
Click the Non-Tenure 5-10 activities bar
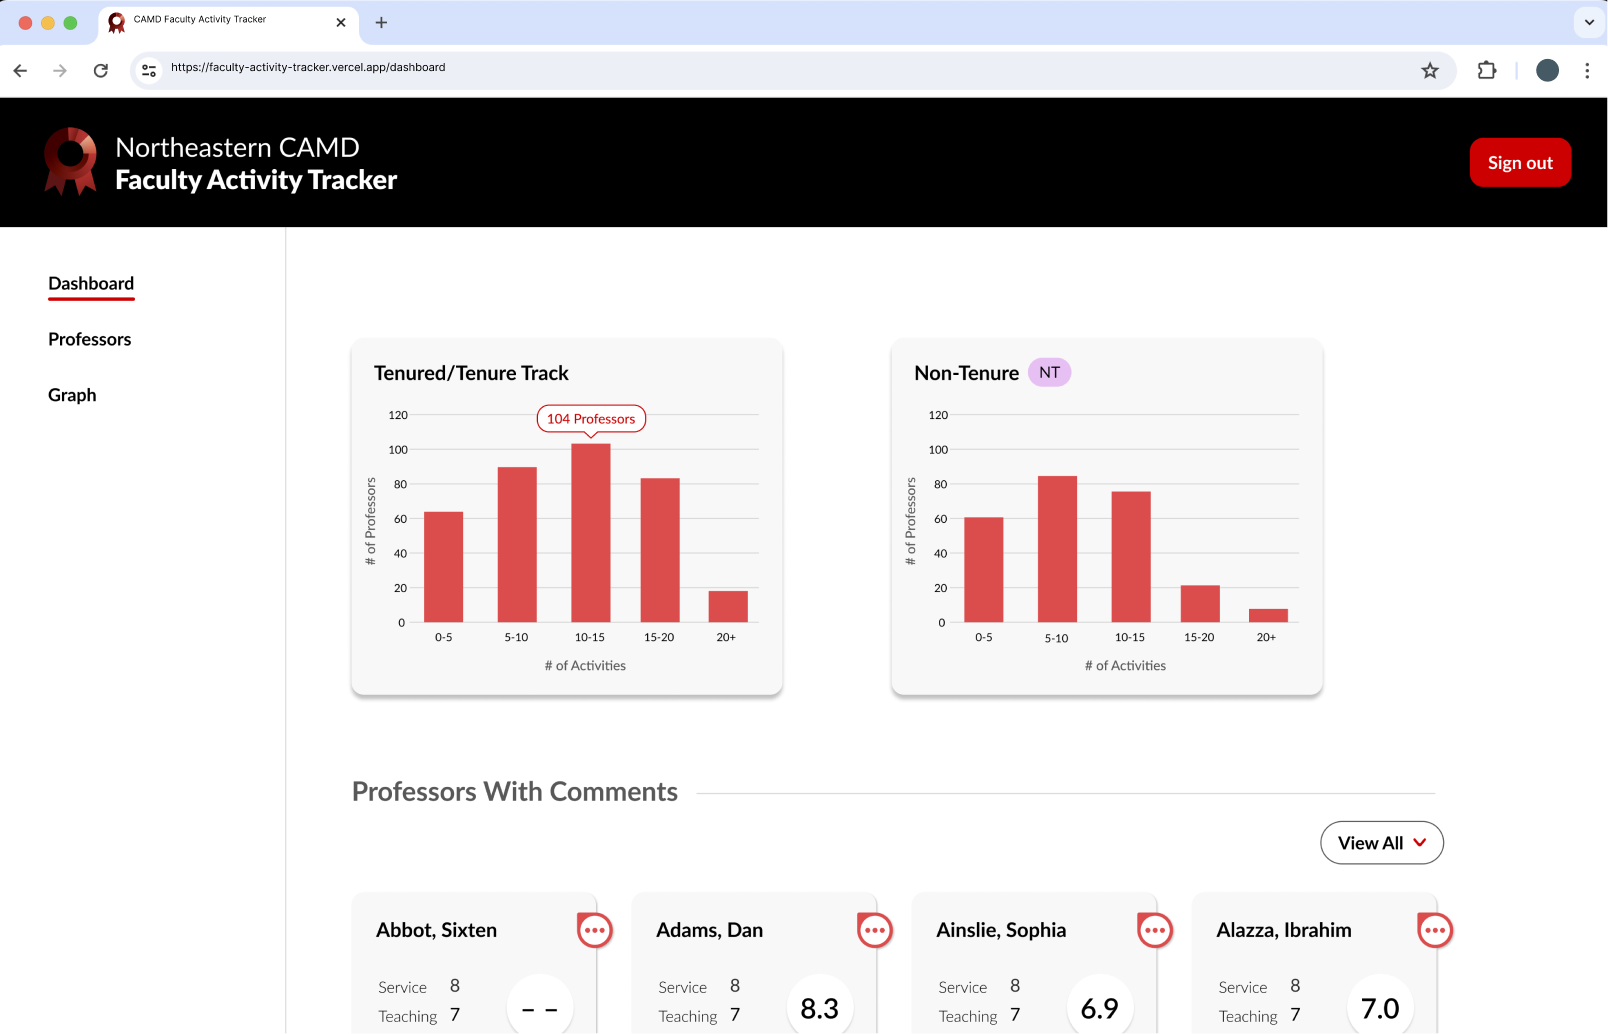1057,549
